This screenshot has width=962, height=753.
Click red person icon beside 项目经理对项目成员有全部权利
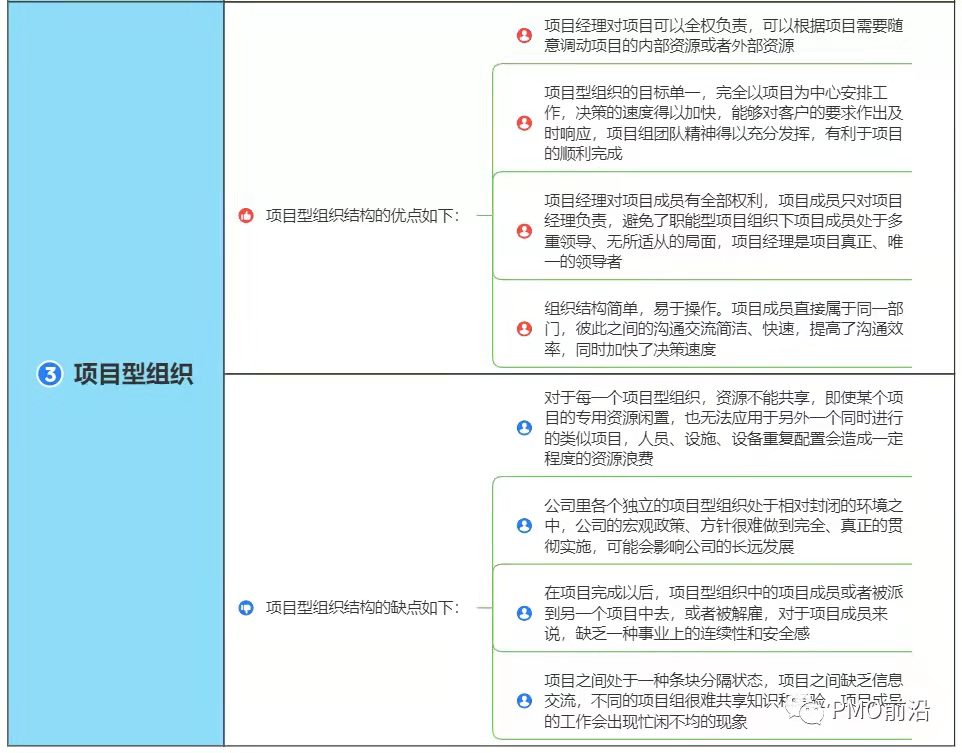[x=525, y=231]
